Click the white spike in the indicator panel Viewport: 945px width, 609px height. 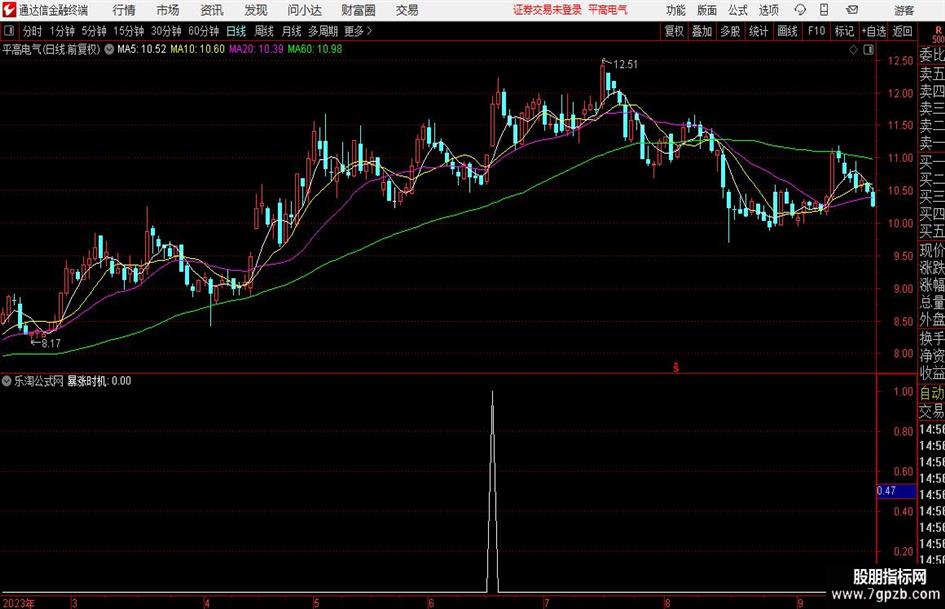pyautogui.click(x=492, y=491)
